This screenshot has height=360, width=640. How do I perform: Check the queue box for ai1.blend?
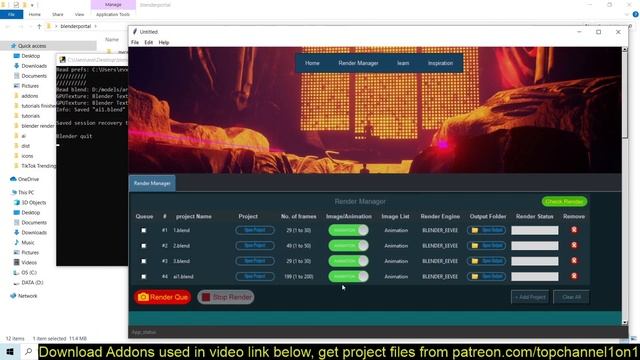(144, 276)
